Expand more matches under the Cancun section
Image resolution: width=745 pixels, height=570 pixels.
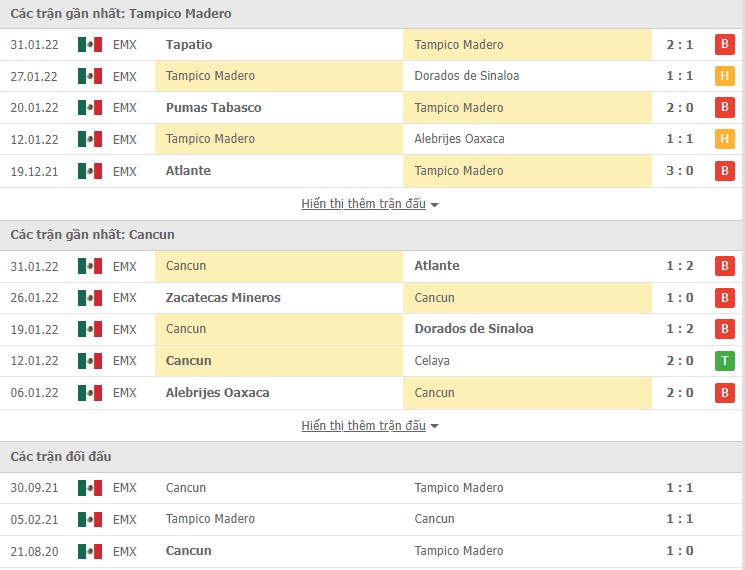pyautogui.click(x=370, y=426)
